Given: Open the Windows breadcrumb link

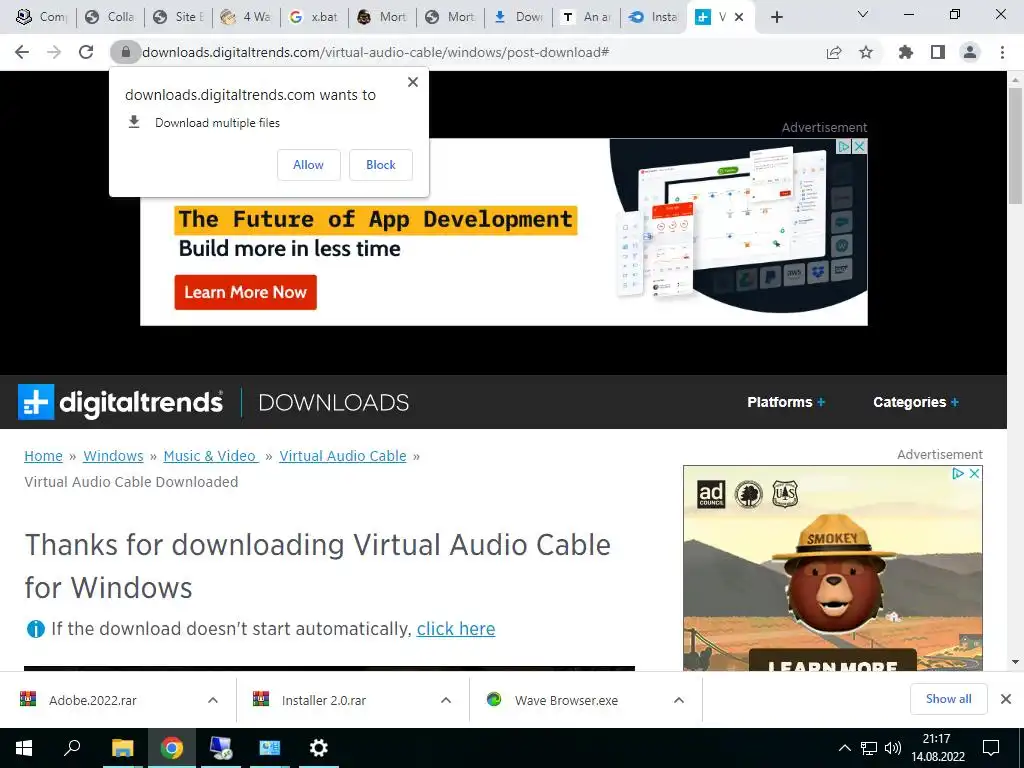Looking at the screenshot, I should coord(113,456).
